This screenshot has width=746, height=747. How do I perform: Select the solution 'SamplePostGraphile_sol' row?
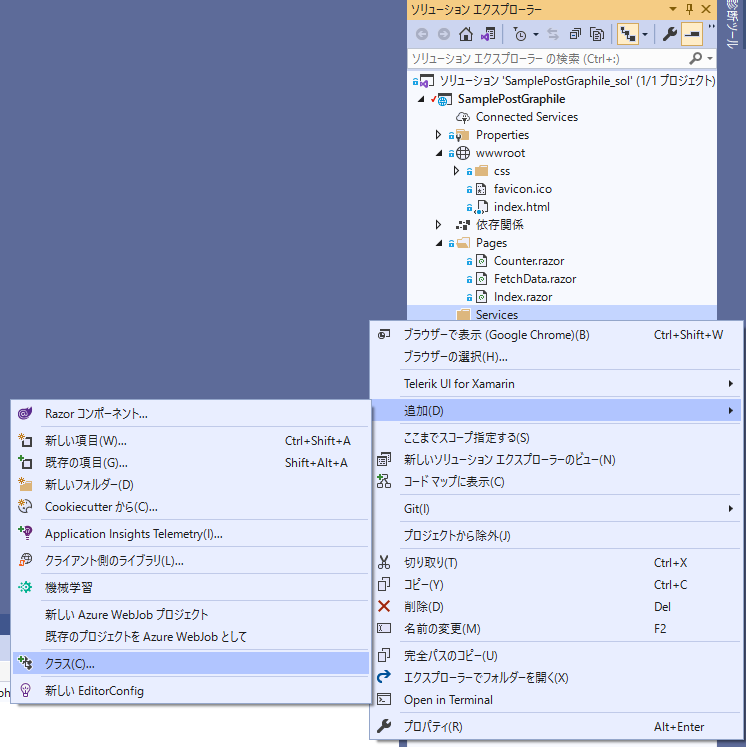563,81
